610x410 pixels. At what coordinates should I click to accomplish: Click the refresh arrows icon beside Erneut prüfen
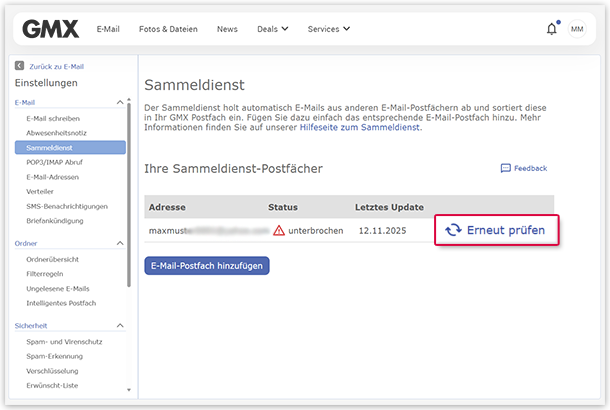tap(453, 230)
